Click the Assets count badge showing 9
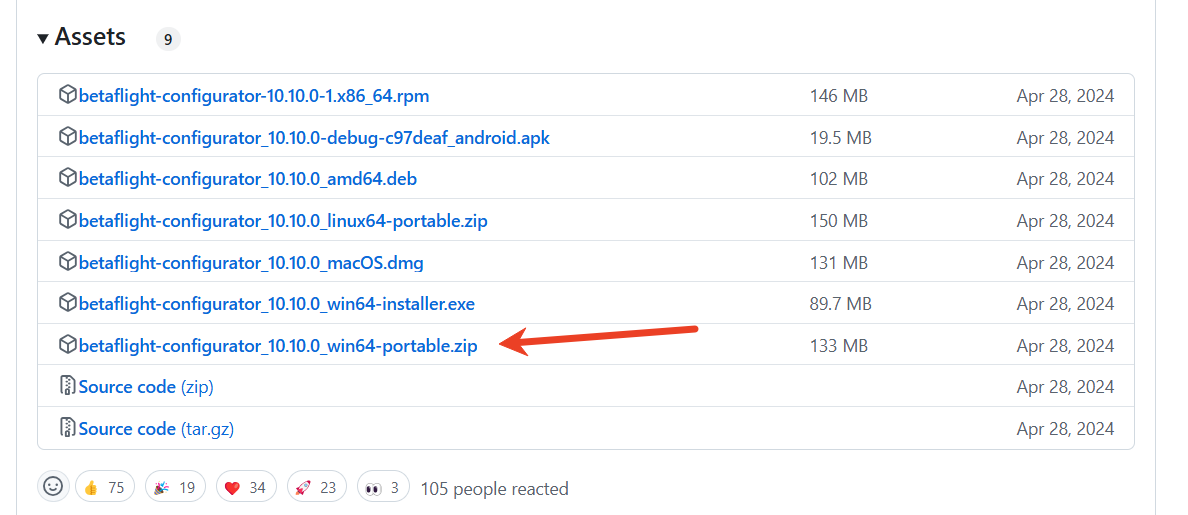Image resolution: width=1188 pixels, height=515 pixels. coord(168,40)
